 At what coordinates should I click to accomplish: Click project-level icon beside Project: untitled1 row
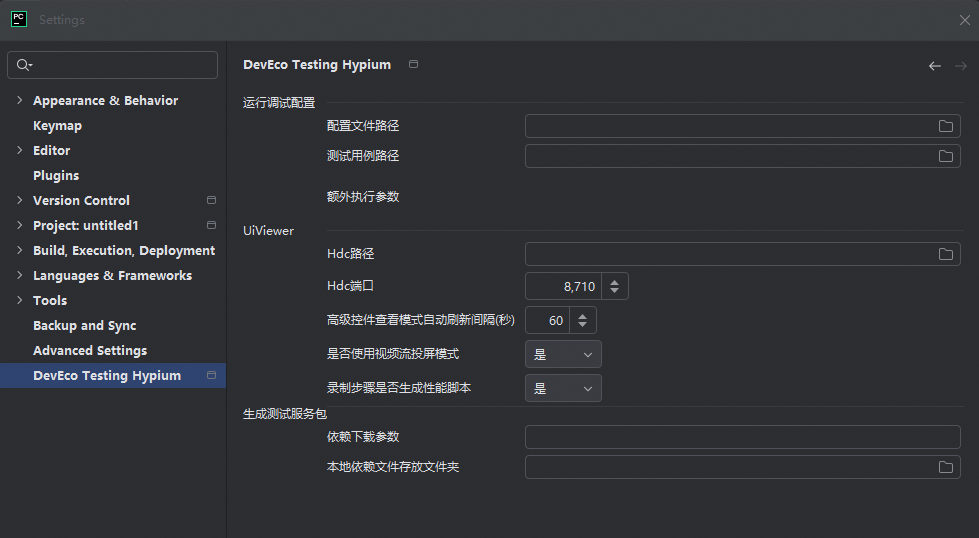tap(212, 225)
